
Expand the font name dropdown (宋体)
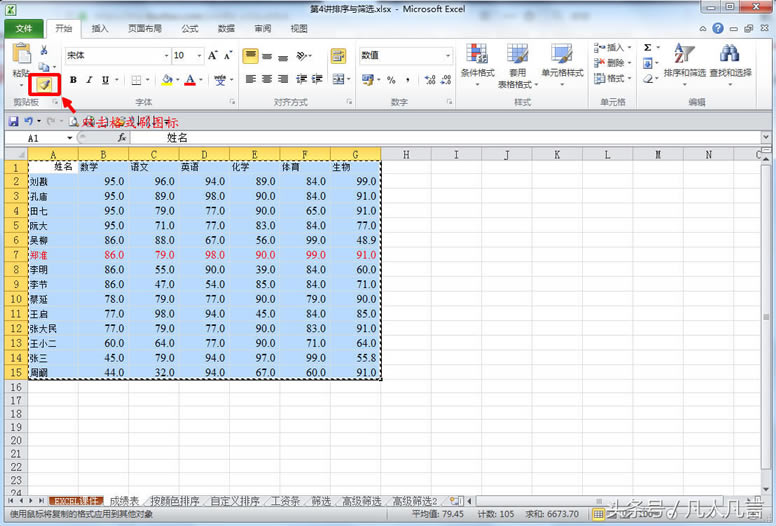tap(161, 56)
